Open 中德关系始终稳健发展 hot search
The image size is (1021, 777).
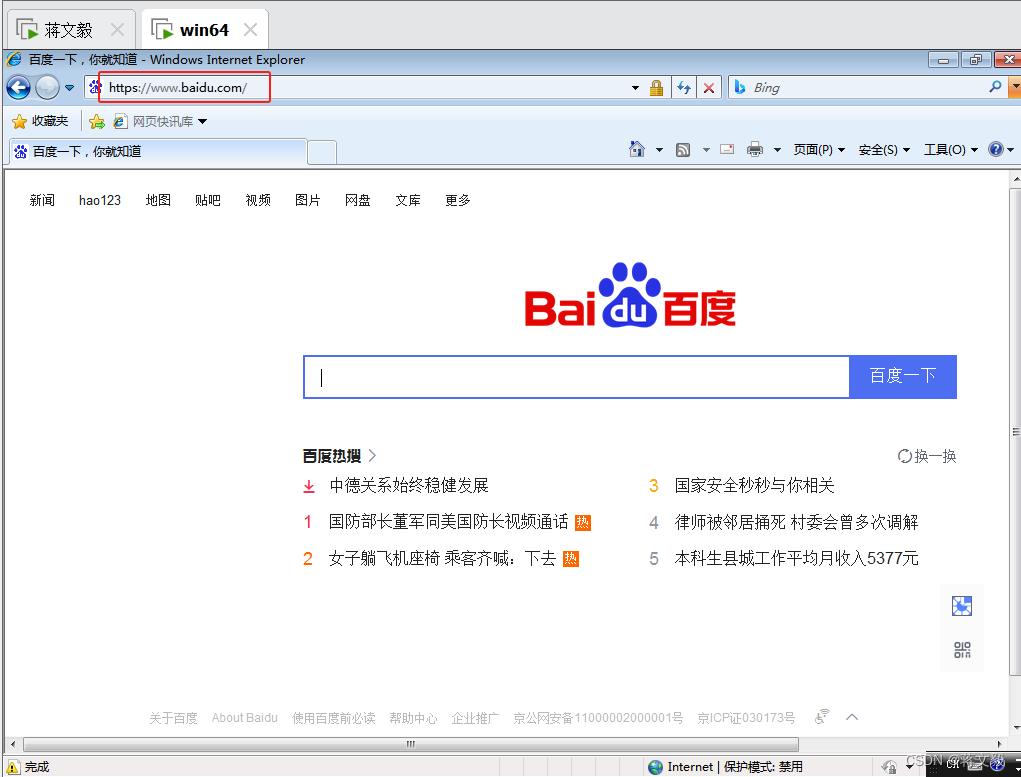pos(409,485)
